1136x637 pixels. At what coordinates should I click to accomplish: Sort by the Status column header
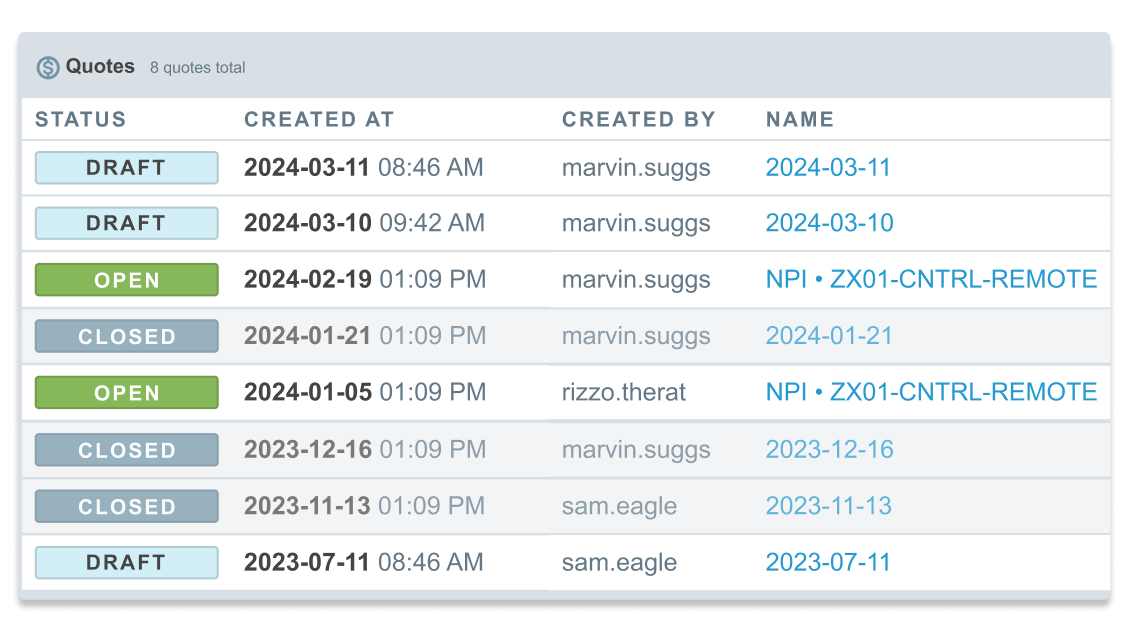pyautogui.click(x=80, y=120)
